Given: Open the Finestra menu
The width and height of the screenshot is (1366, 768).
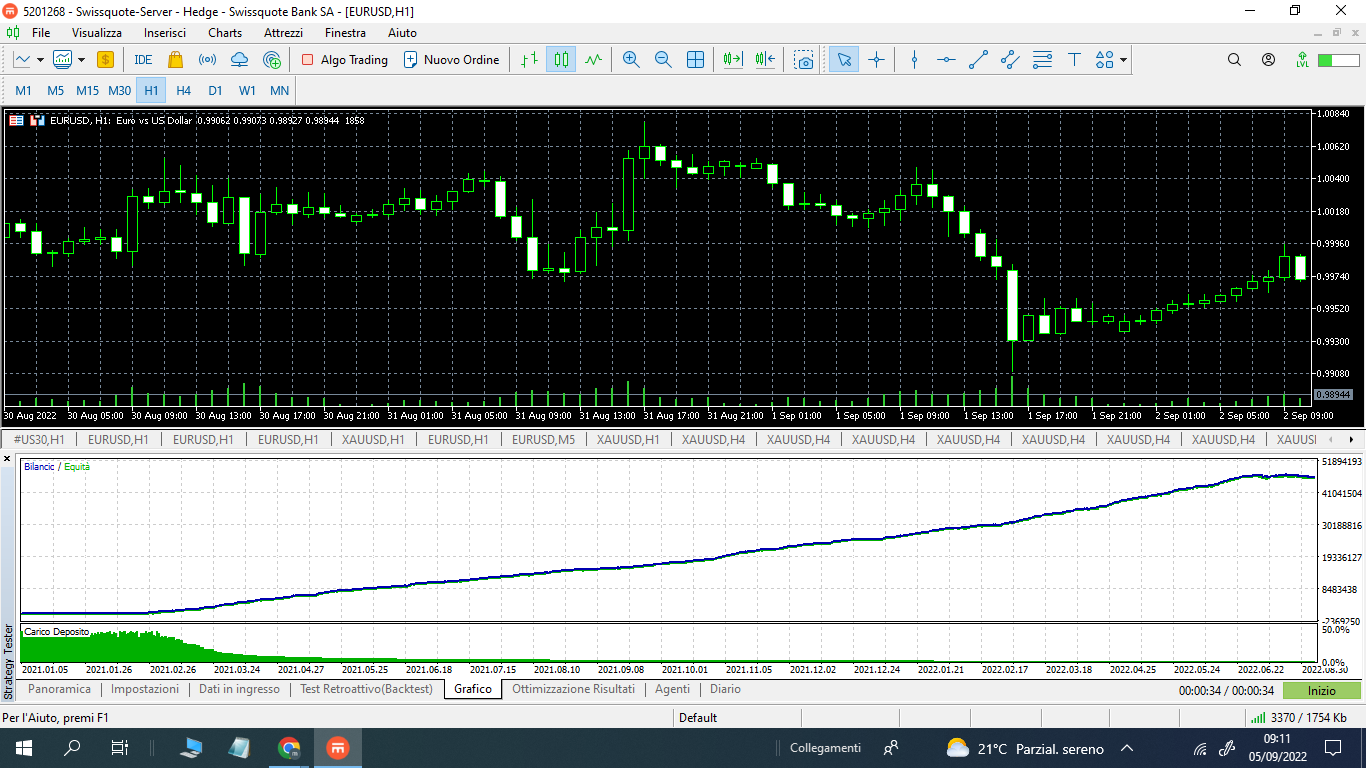Looking at the screenshot, I should coord(345,33).
